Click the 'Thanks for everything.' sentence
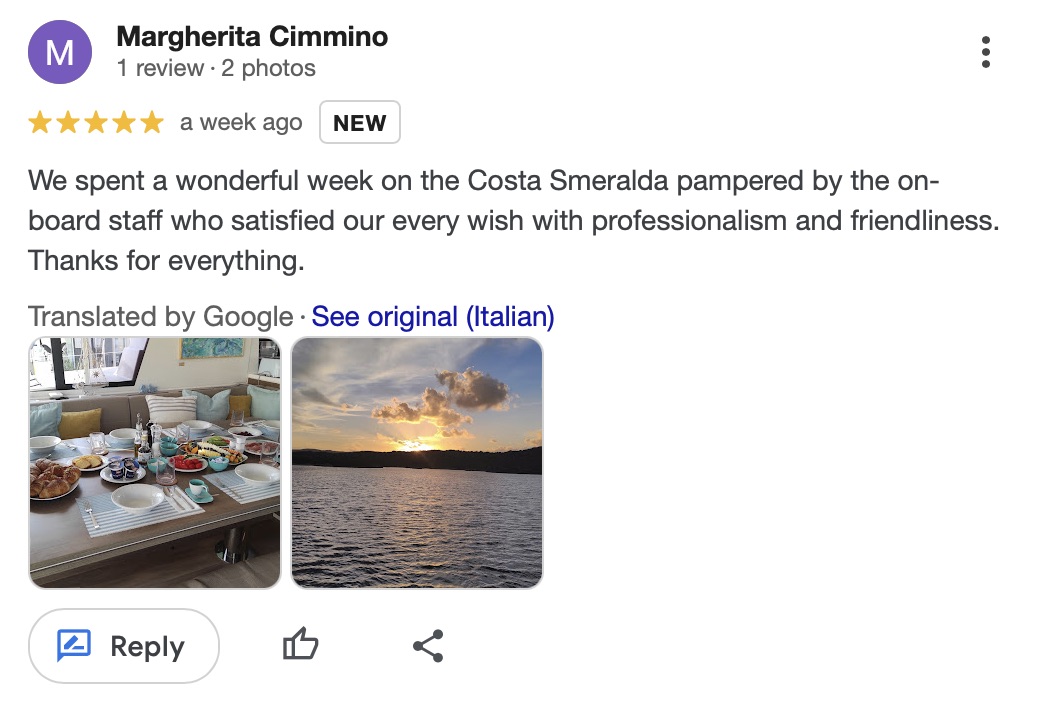Image resolution: width=1038 pixels, height=708 pixels. (166, 261)
